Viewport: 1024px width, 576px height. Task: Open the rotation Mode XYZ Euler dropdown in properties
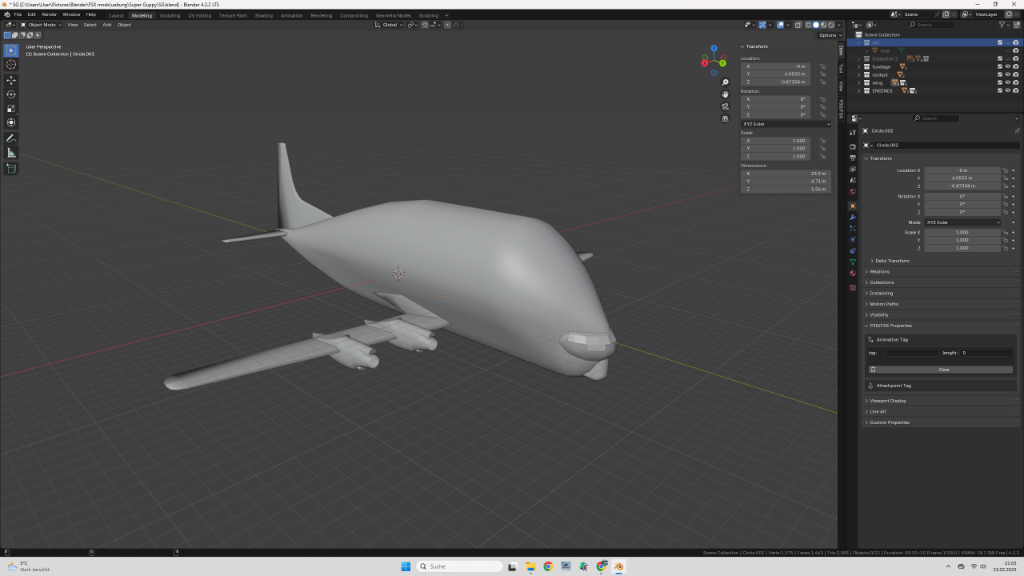[x=962, y=222]
